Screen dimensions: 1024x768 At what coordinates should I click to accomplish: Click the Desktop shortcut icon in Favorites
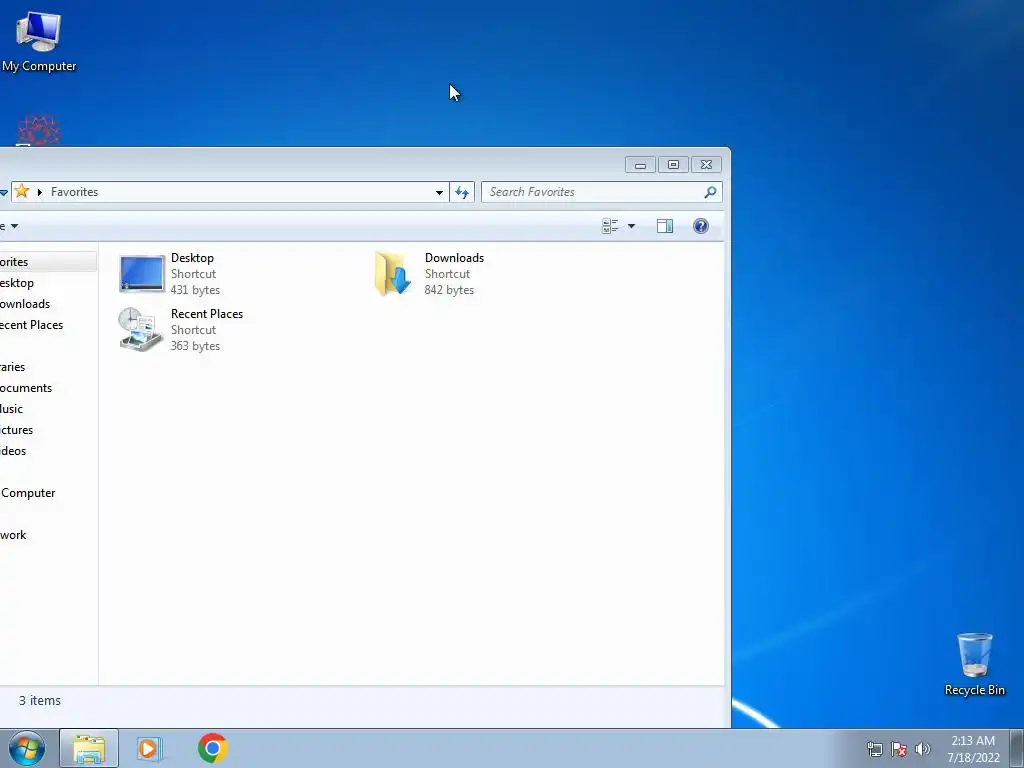pyautogui.click(x=142, y=274)
